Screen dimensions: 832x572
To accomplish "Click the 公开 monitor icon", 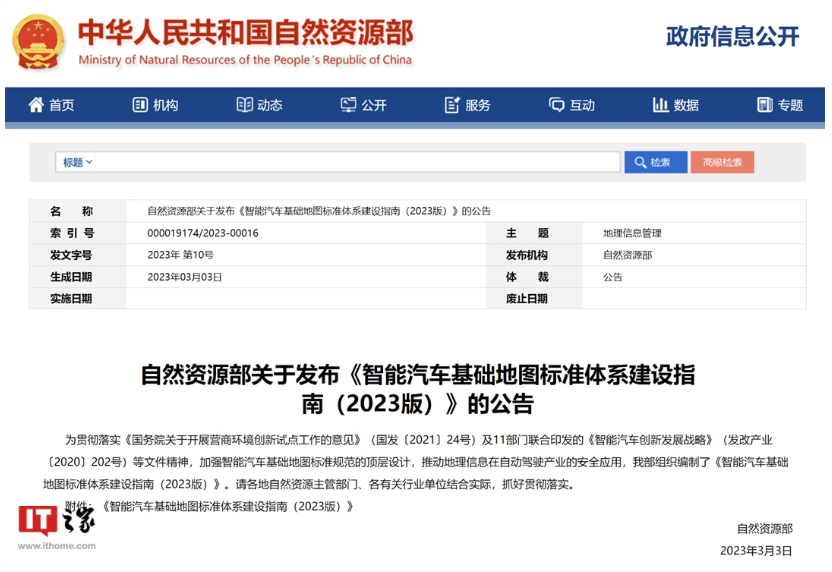I will (348, 105).
